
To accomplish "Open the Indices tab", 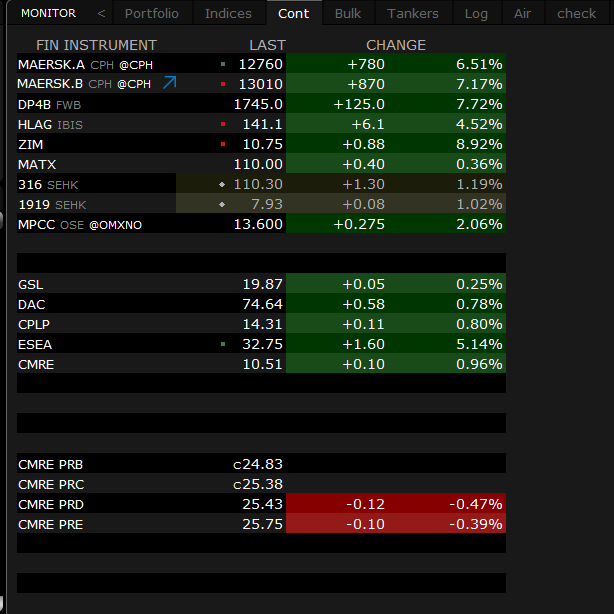I will point(228,14).
